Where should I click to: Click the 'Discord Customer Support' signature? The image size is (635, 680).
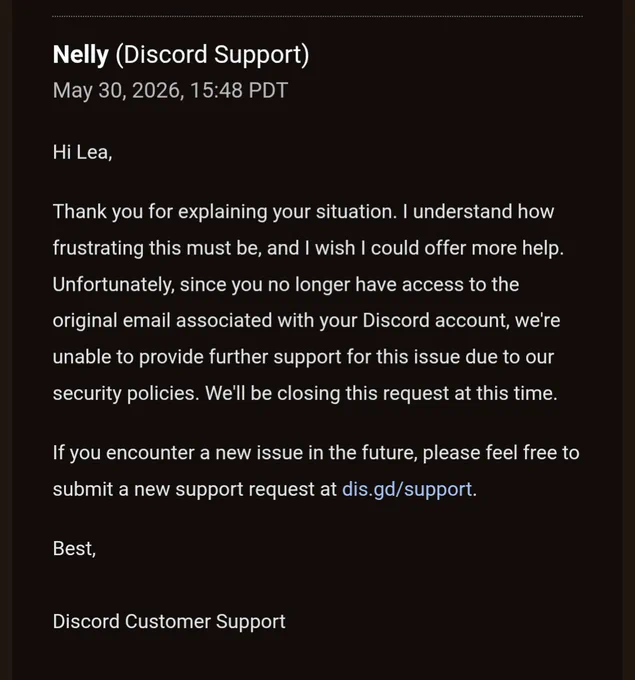[169, 621]
